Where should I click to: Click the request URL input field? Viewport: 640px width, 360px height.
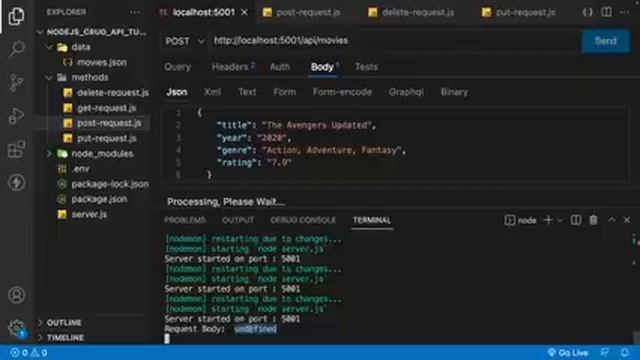[x=395, y=41]
